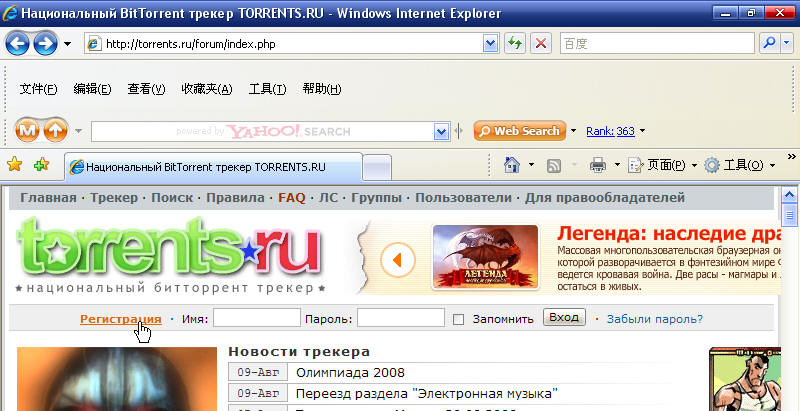Open the Web Search options dropdown
Screen dimensions: 800x411
pos(573,131)
